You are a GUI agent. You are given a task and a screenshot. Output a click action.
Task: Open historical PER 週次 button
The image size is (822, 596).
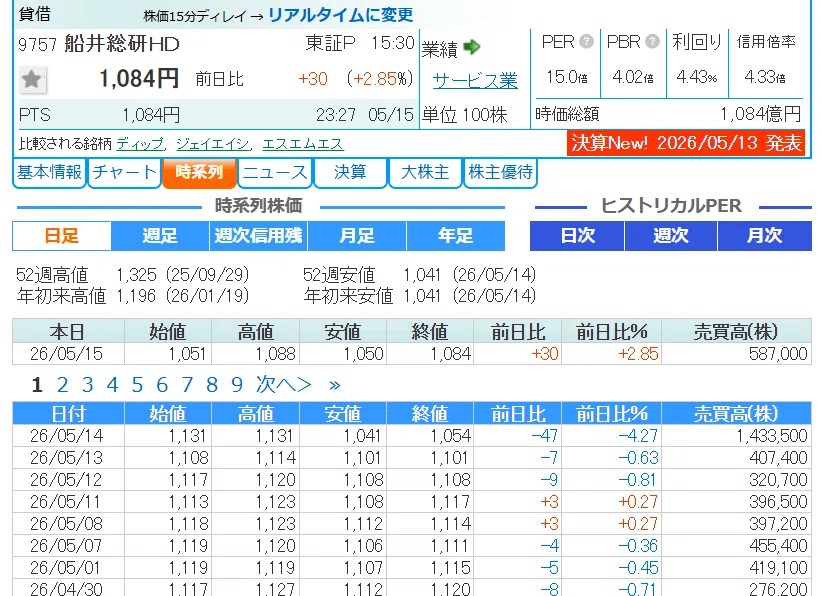pyautogui.click(x=671, y=236)
